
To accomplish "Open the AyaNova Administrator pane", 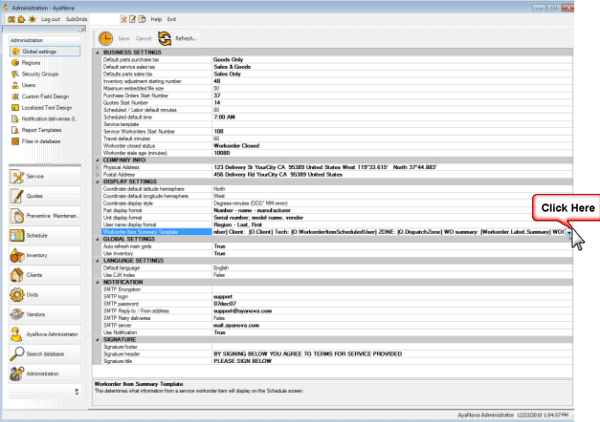I will click(x=45, y=334).
